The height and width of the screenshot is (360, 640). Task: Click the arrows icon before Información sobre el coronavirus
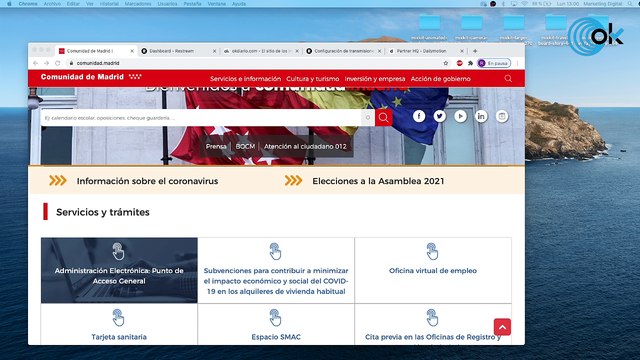click(x=58, y=180)
